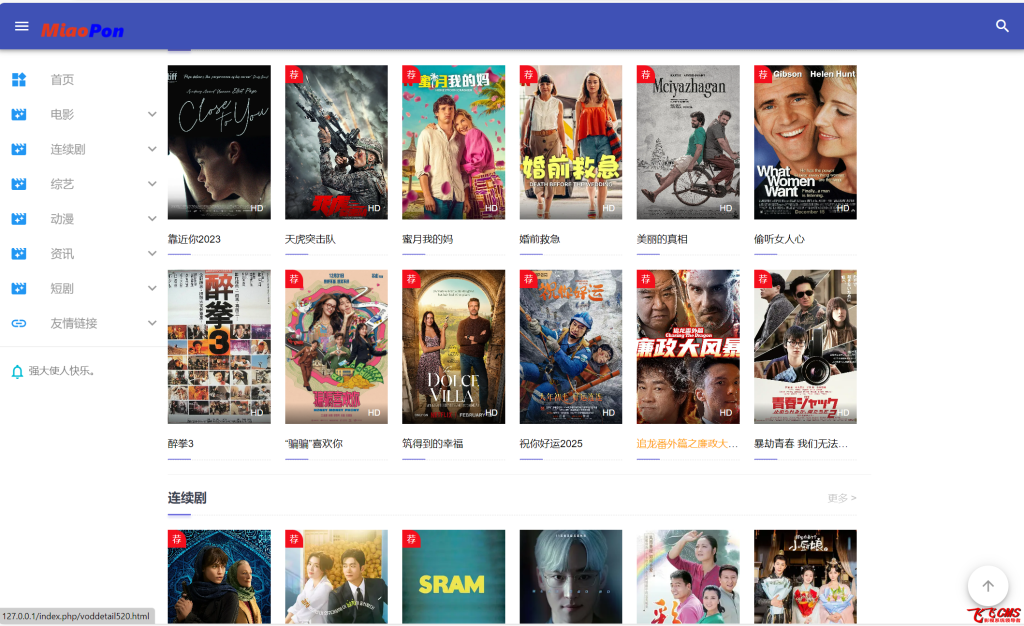Expand the 电影 category chevron
Screen dimensions: 1024x626
pos(152,115)
